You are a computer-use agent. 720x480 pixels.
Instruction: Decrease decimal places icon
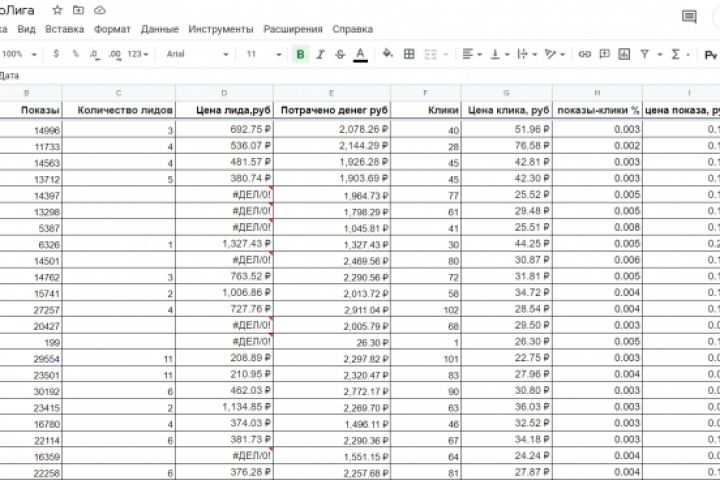pyautogui.click(x=95, y=54)
